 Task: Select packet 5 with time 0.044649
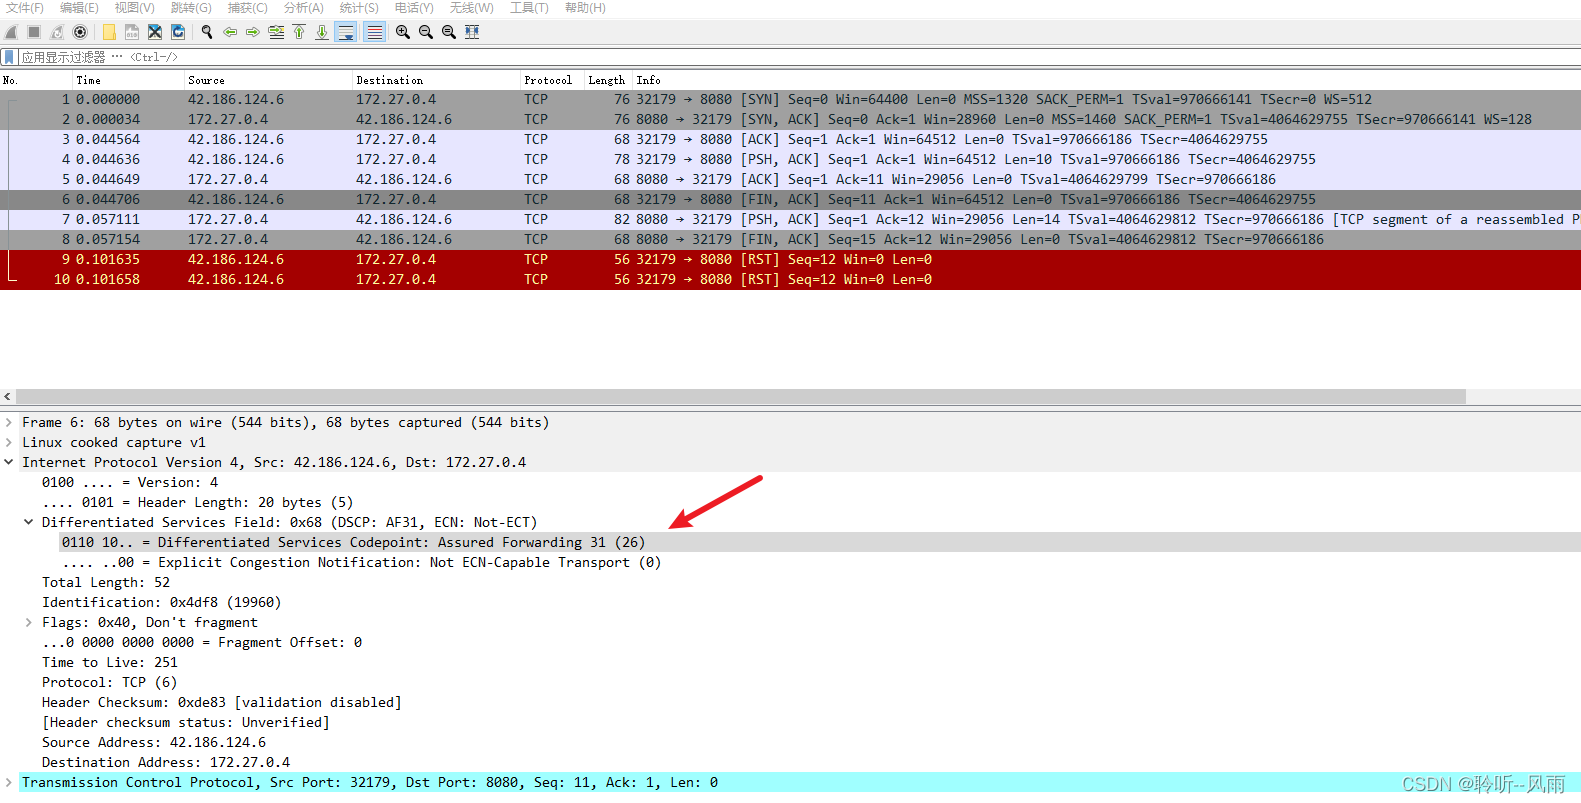point(790,179)
